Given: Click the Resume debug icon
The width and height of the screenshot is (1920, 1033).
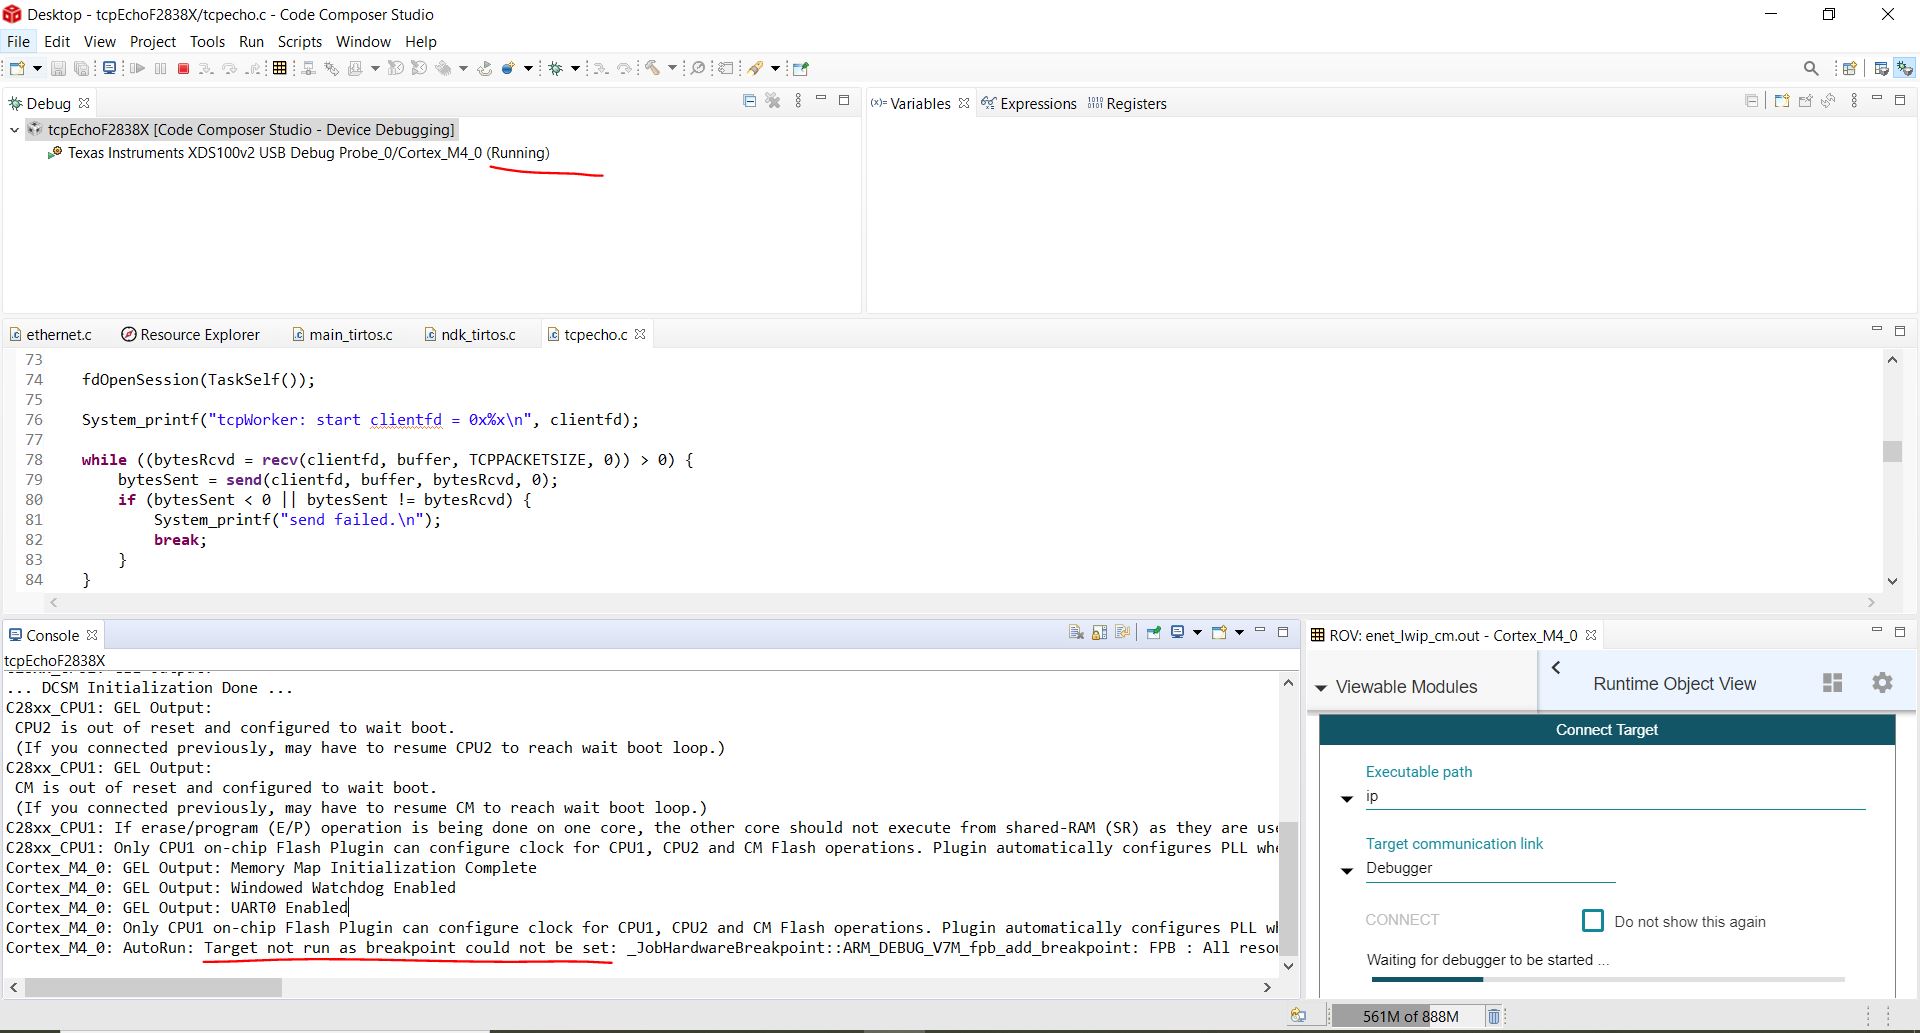Looking at the screenshot, I should pos(138,68).
